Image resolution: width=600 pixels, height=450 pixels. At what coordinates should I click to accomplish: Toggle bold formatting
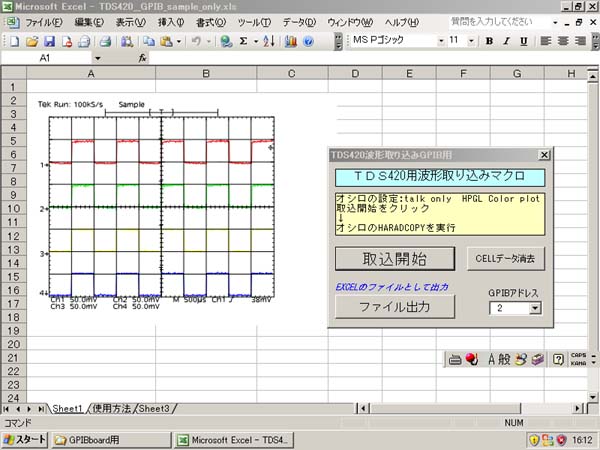(x=489, y=41)
